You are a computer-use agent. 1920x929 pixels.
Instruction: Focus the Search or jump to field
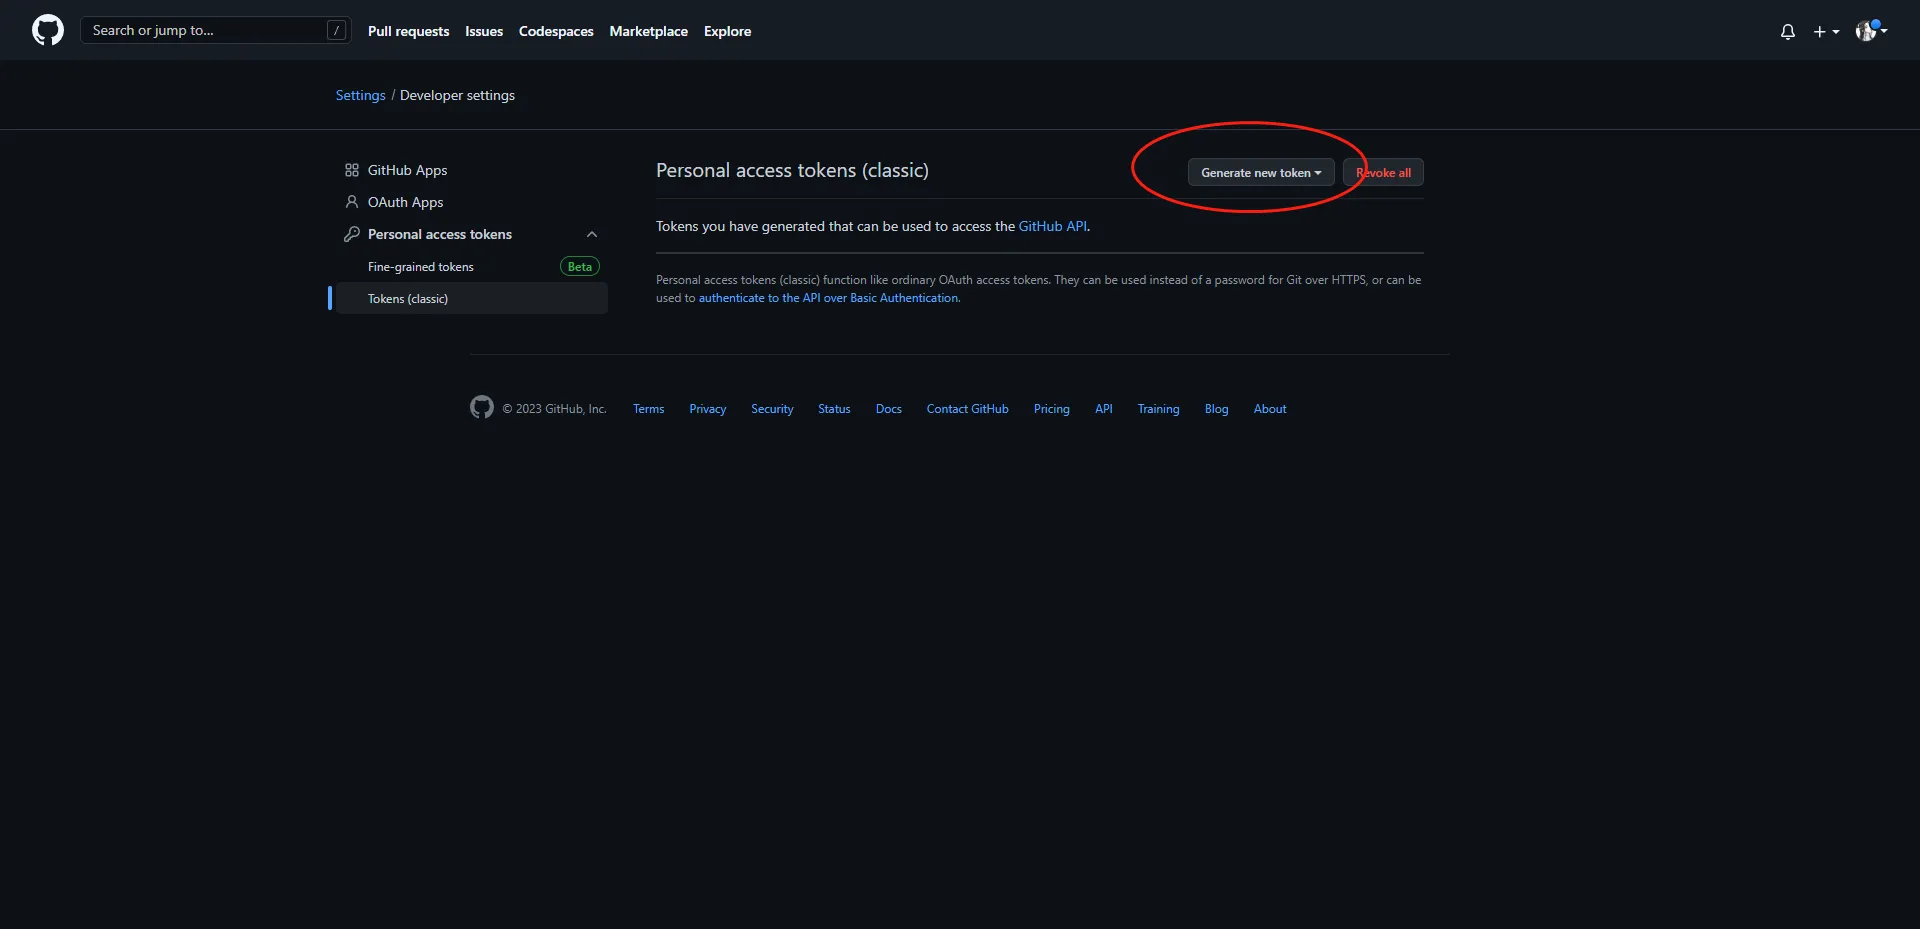point(205,31)
